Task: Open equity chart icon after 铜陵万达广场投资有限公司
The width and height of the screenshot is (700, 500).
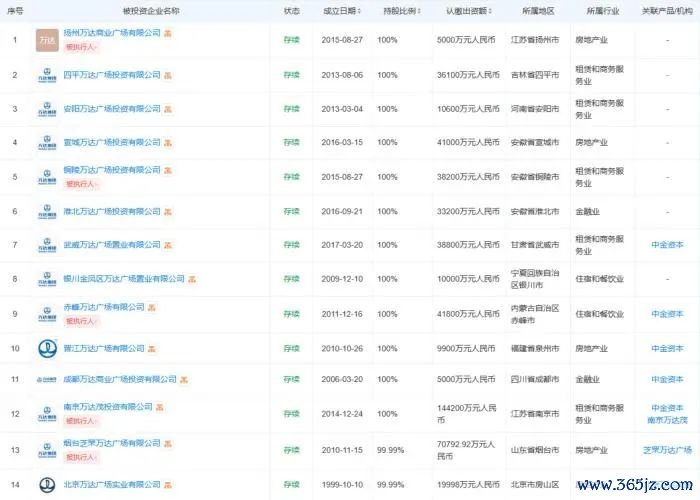Action: tap(168, 170)
